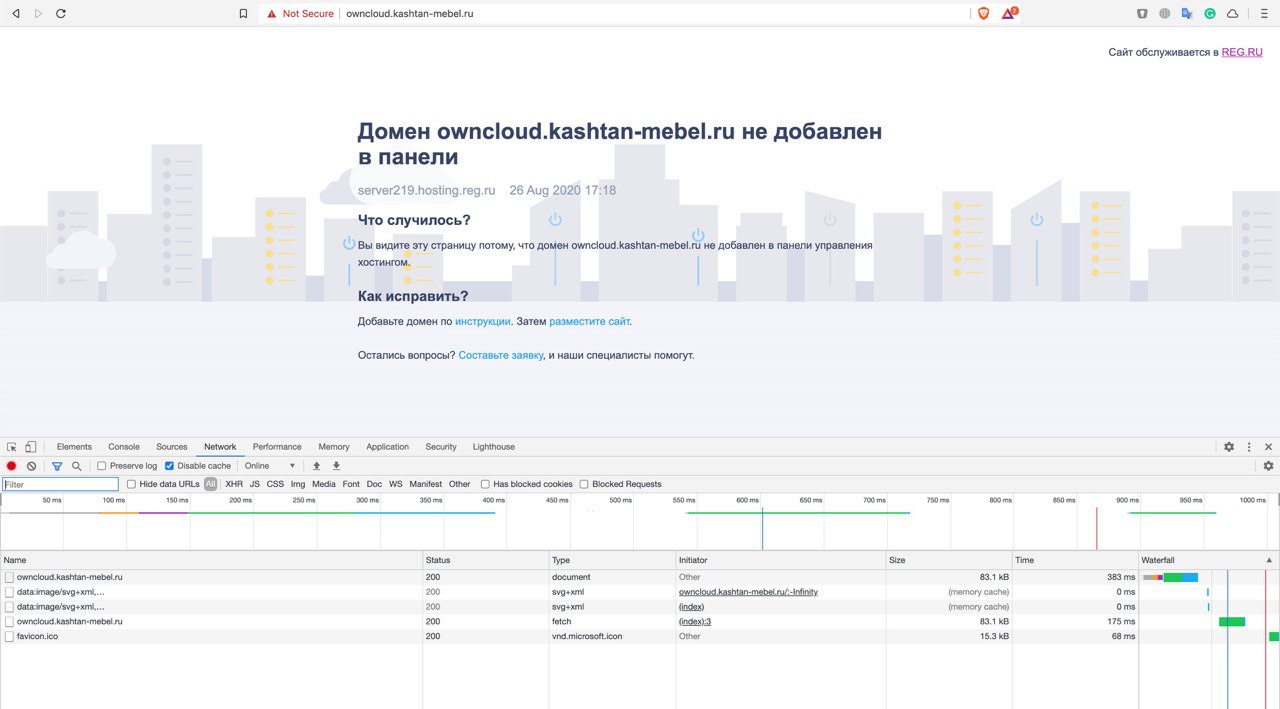This screenshot has width=1280, height=709.
Task: Open initiator link owncloud.kashtan-mebel.ru/:-Infinity
Action: 748,592
